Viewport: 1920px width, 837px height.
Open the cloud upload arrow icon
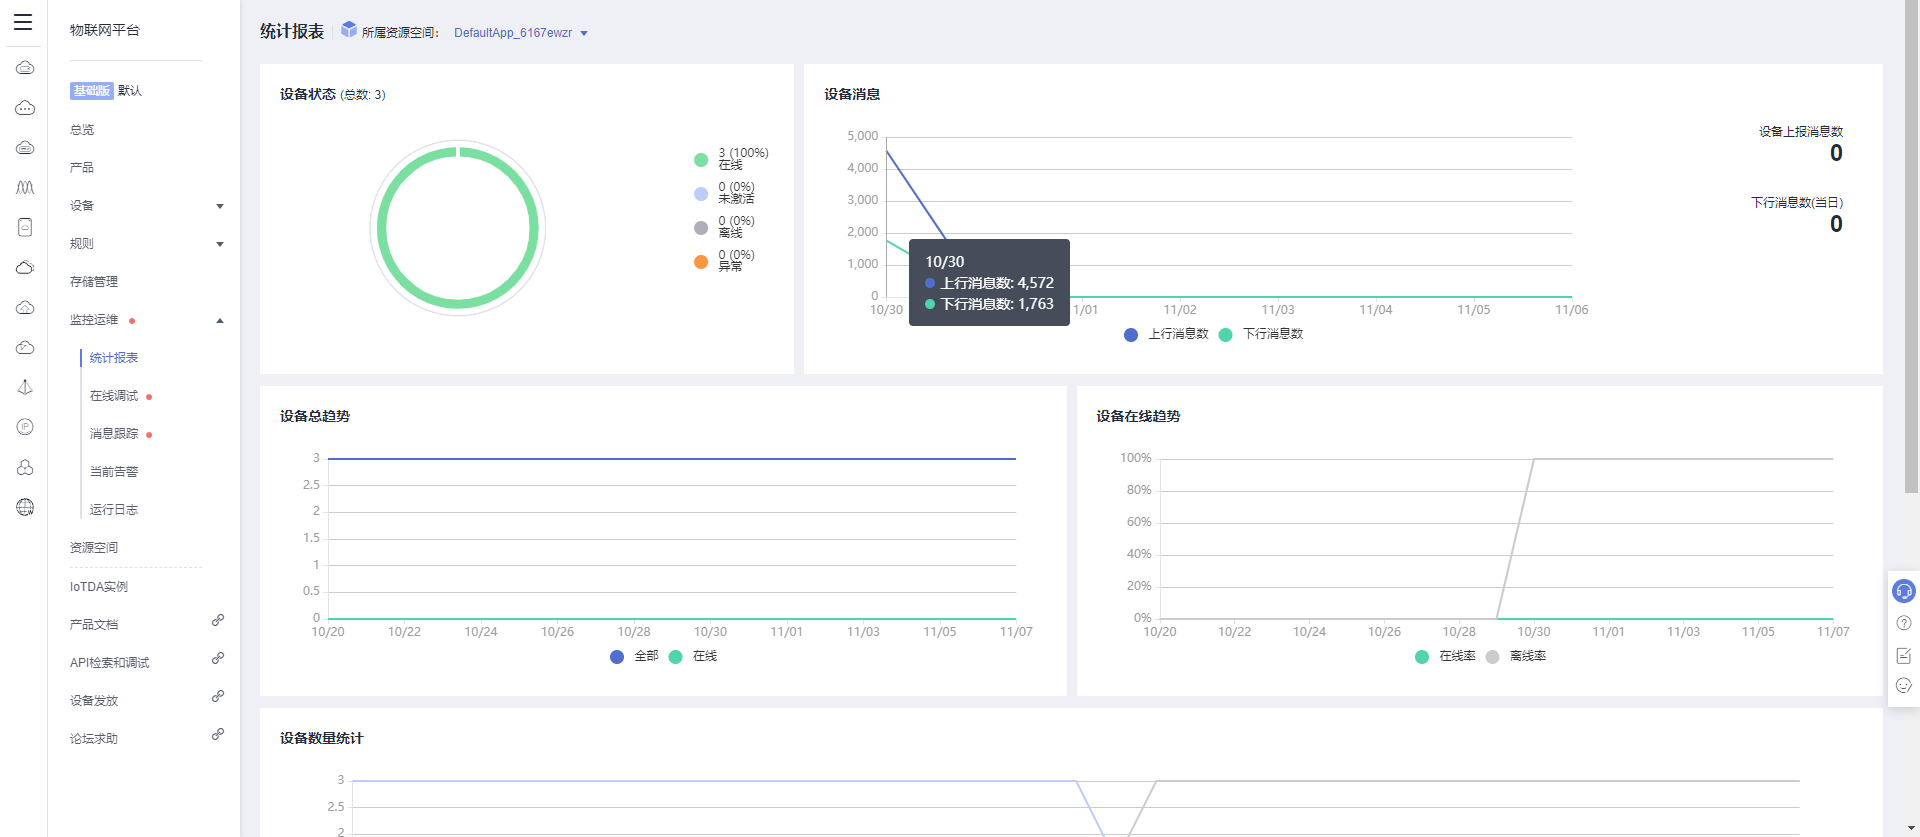click(x=25, y=307)
